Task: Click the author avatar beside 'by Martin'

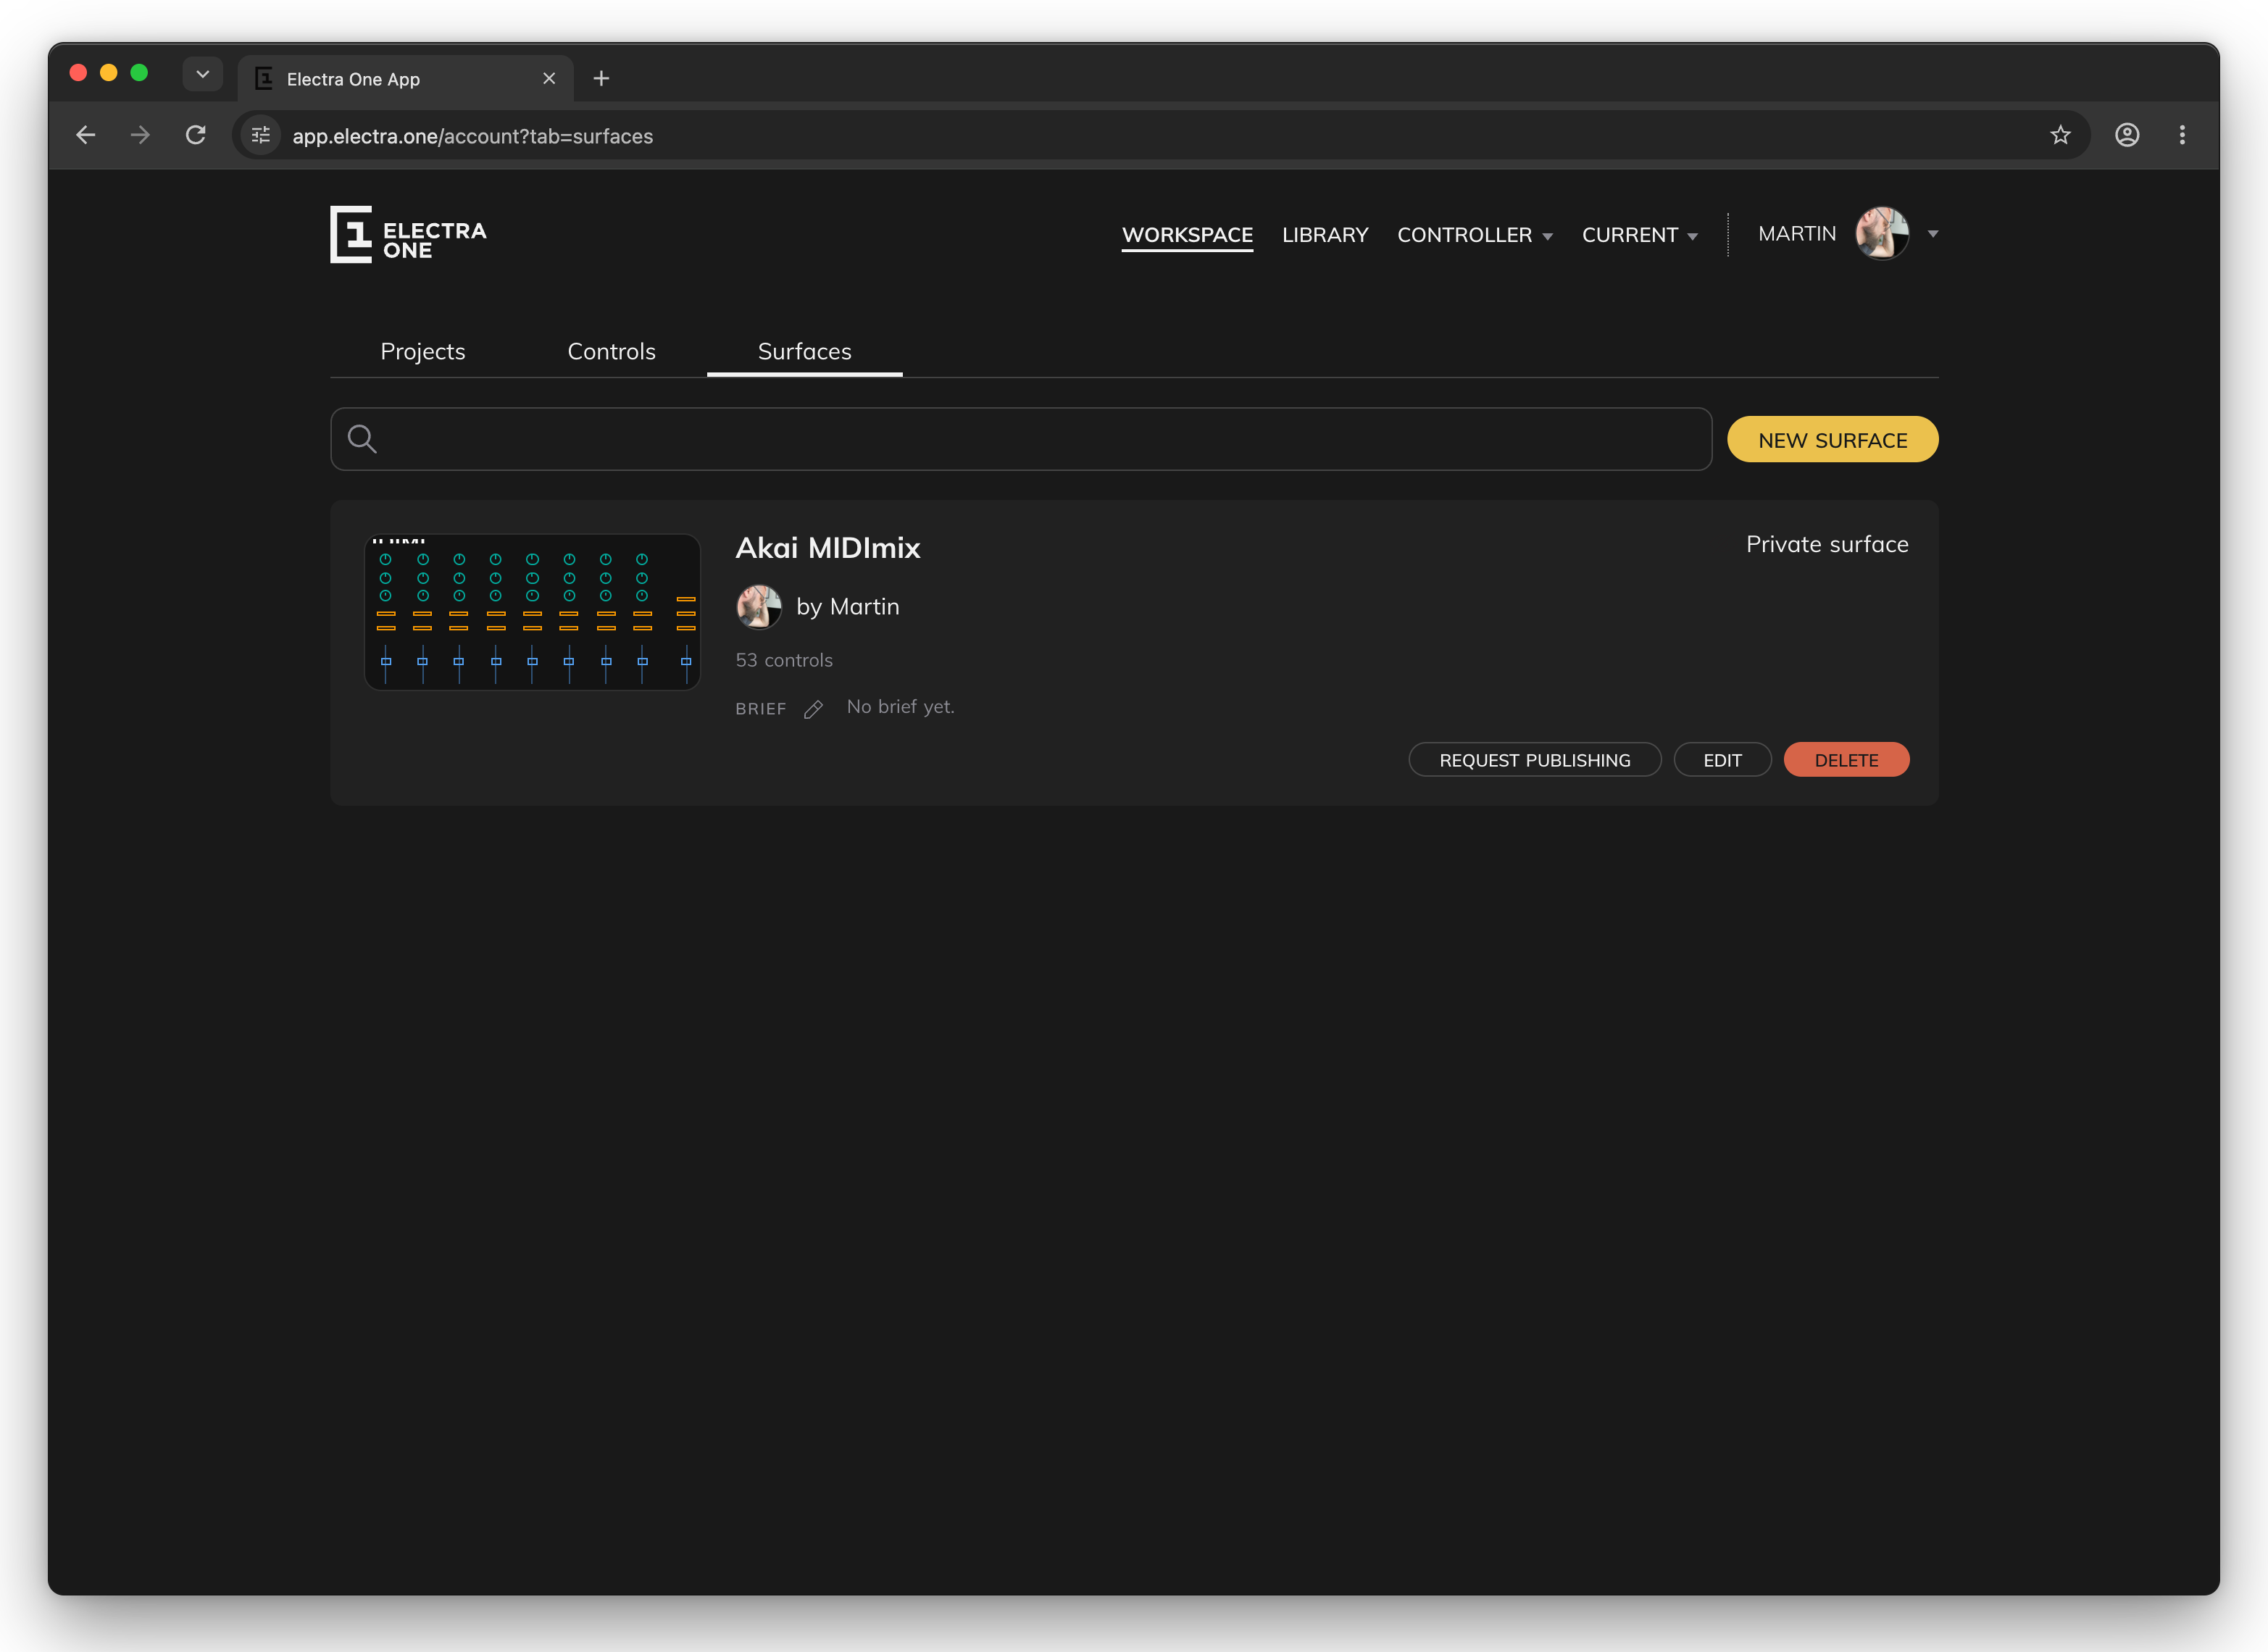Action: coord(759,607)
